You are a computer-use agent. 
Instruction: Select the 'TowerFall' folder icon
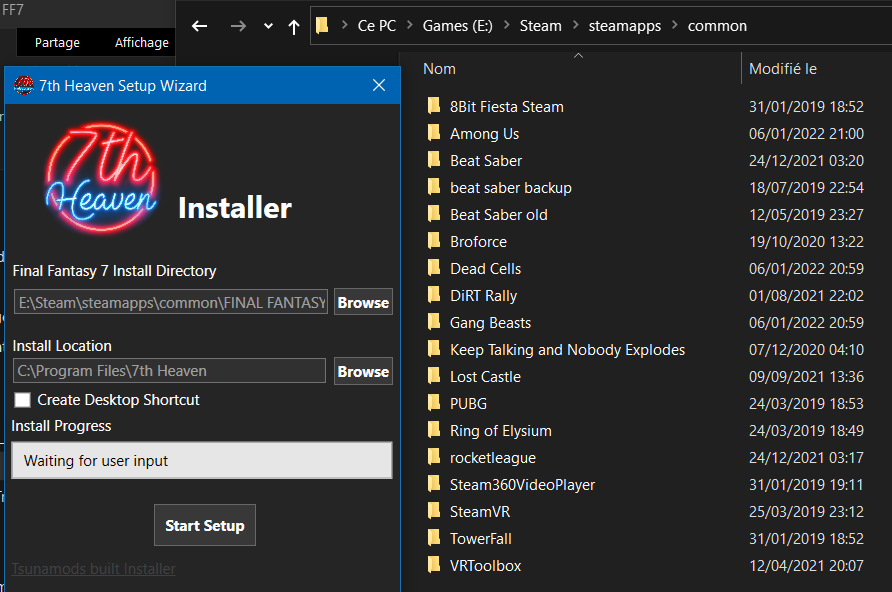click(434, 538)
